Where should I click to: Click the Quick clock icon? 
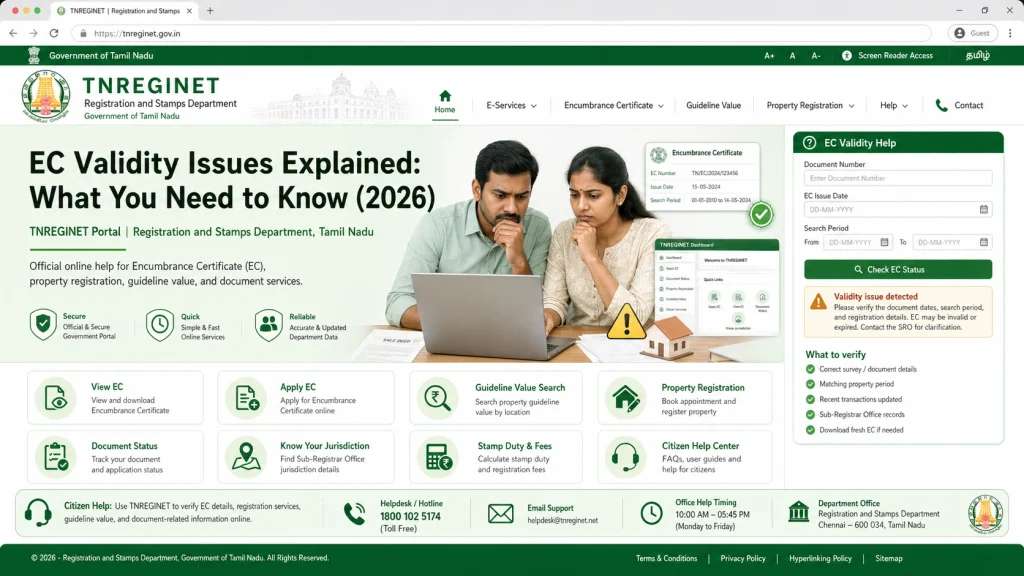tap(159, 325)
